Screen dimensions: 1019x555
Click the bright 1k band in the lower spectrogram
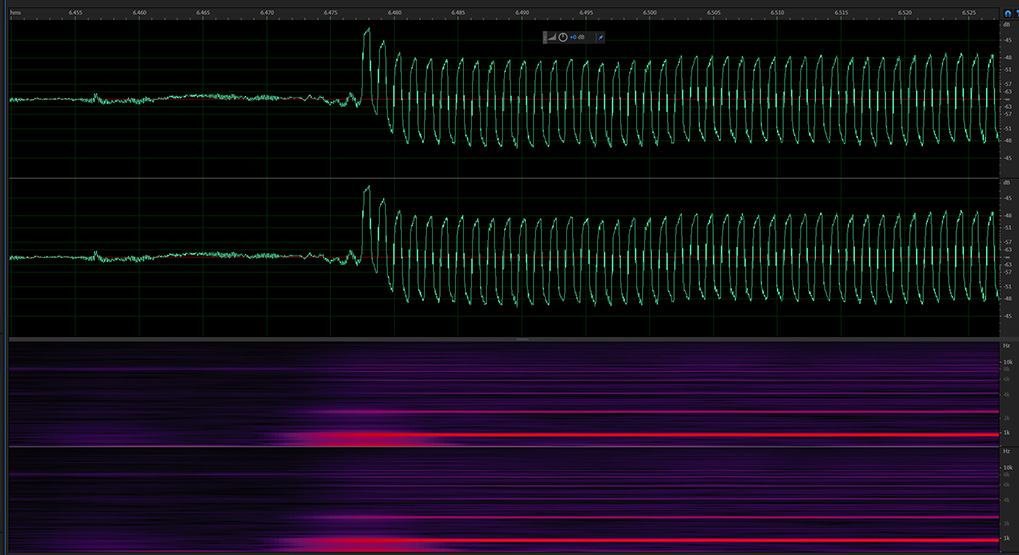700,540
